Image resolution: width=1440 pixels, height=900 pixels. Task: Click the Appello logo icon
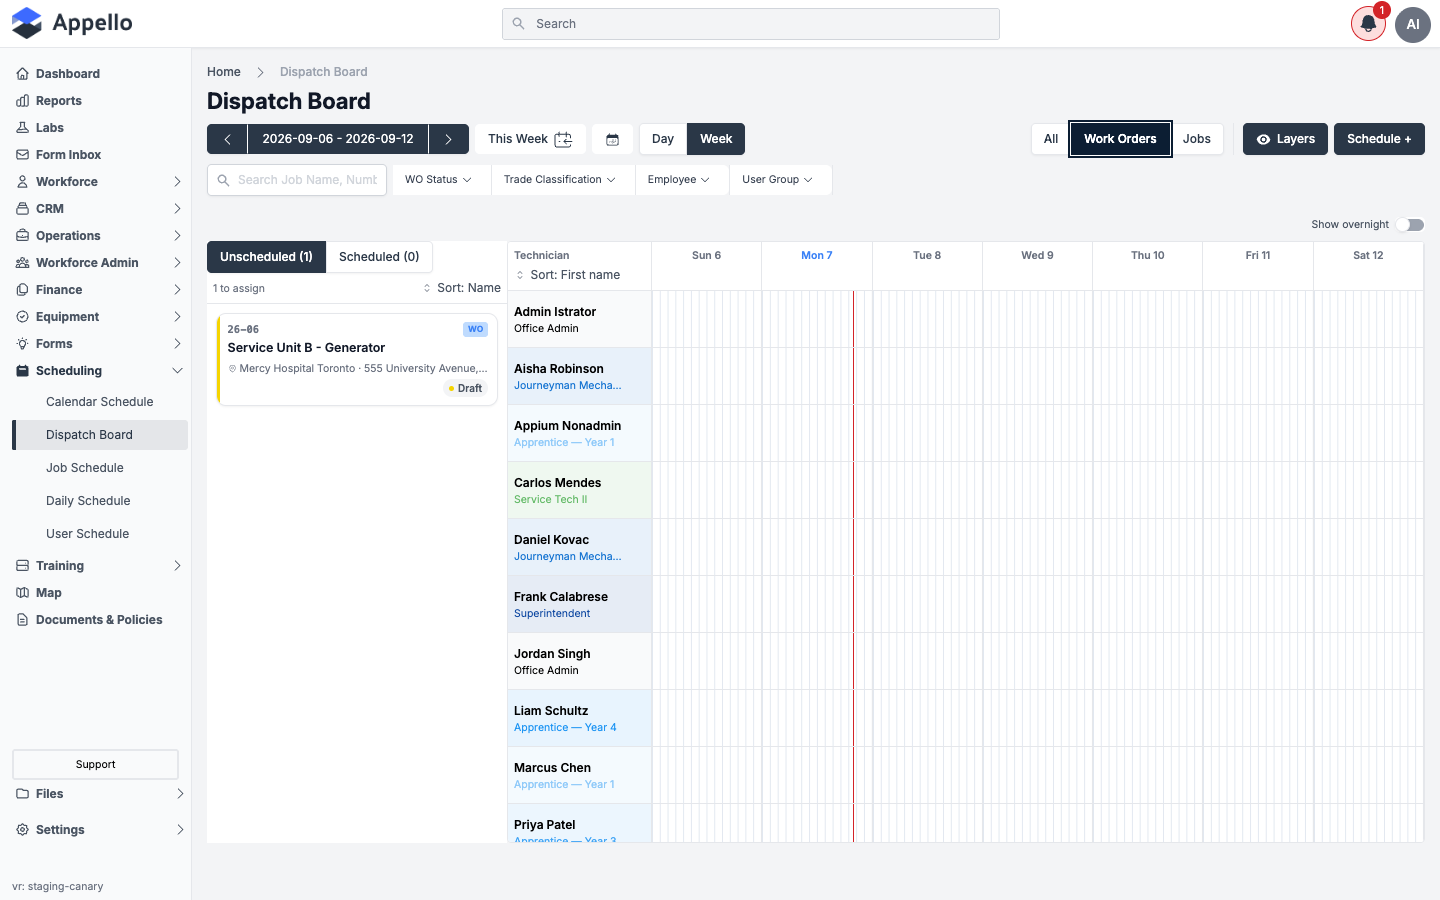[x=27, y=23]
